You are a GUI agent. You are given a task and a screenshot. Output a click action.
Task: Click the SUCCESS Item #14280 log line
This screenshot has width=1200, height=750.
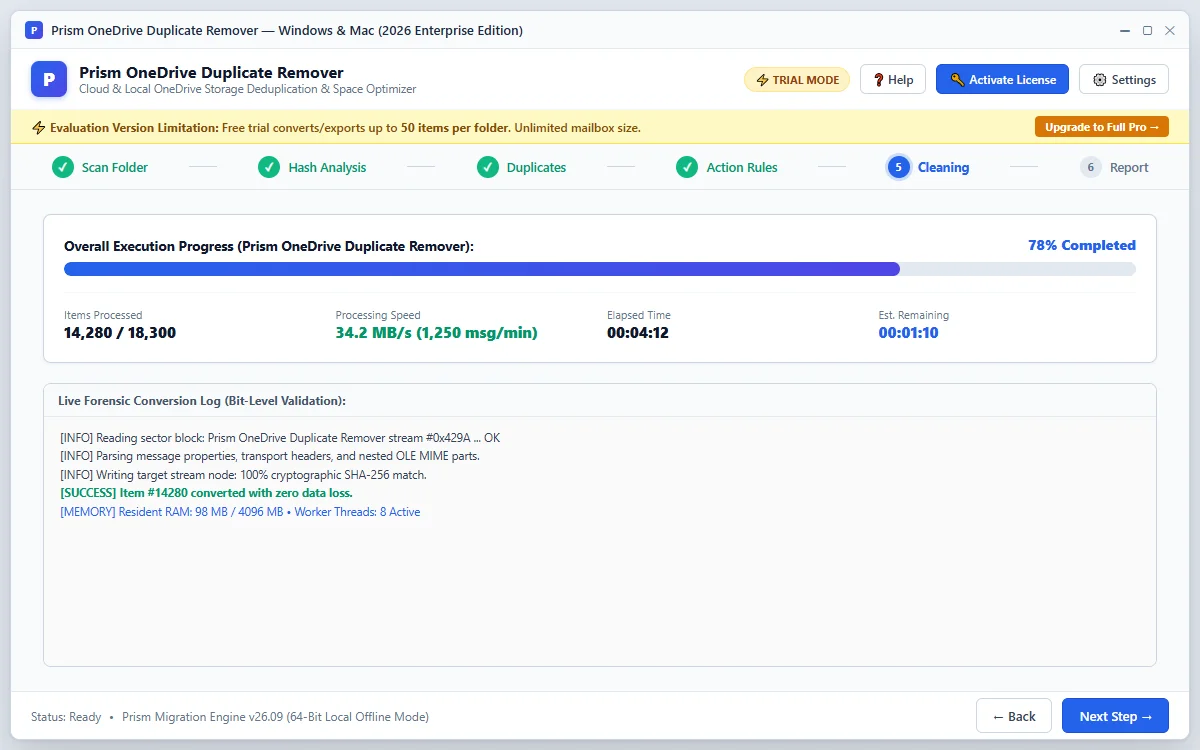point(206,493)
